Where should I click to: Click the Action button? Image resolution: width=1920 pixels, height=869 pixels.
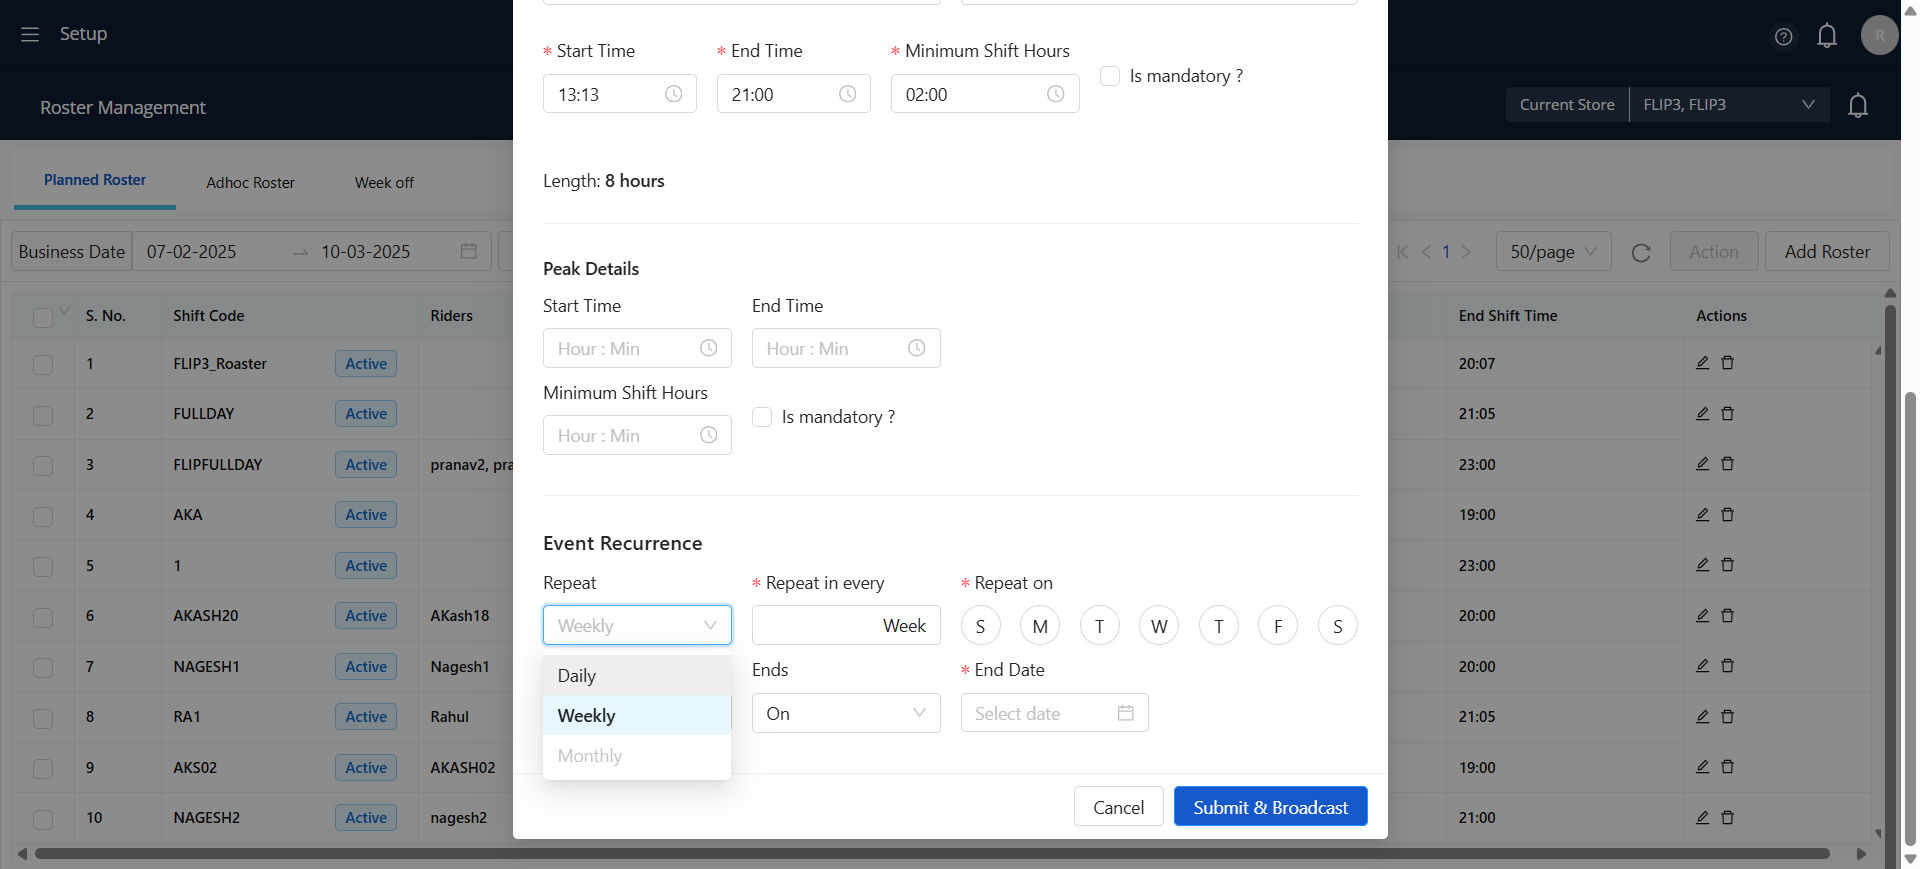click(x=1714, y=252)
